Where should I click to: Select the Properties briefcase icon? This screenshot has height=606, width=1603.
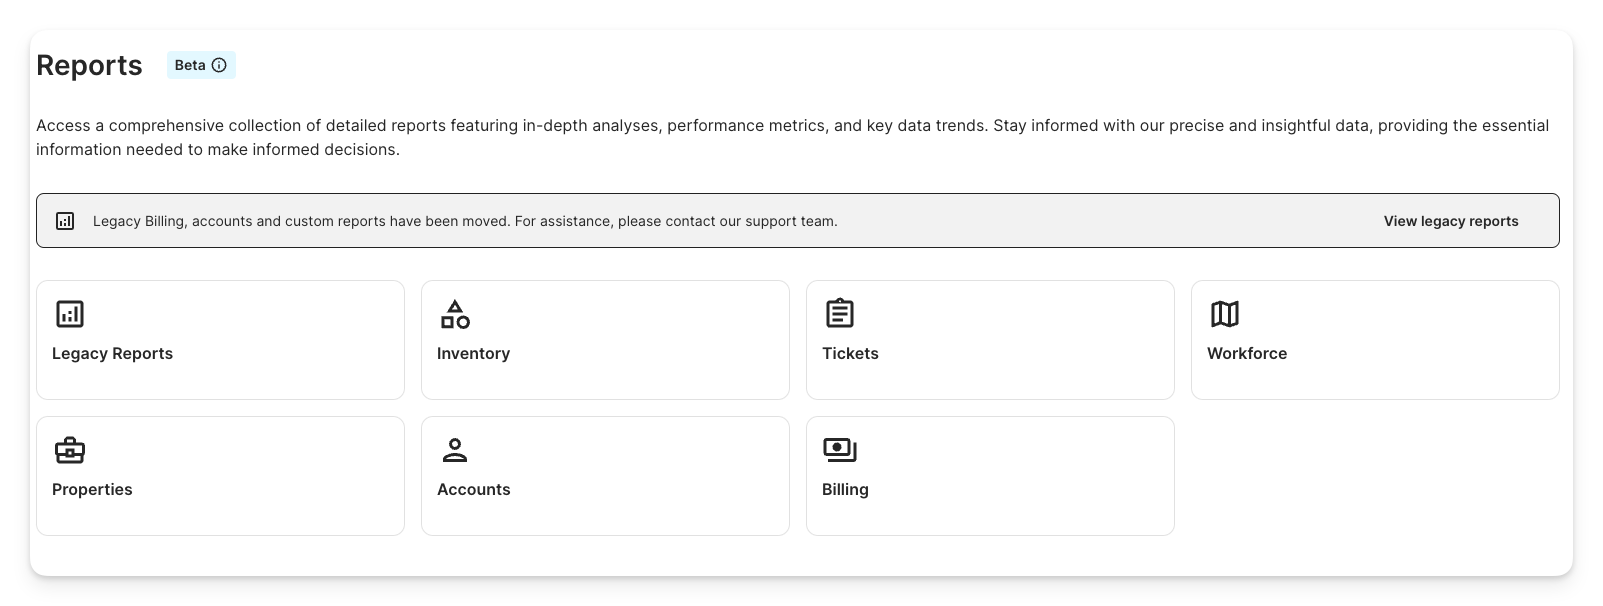[70, 450]
